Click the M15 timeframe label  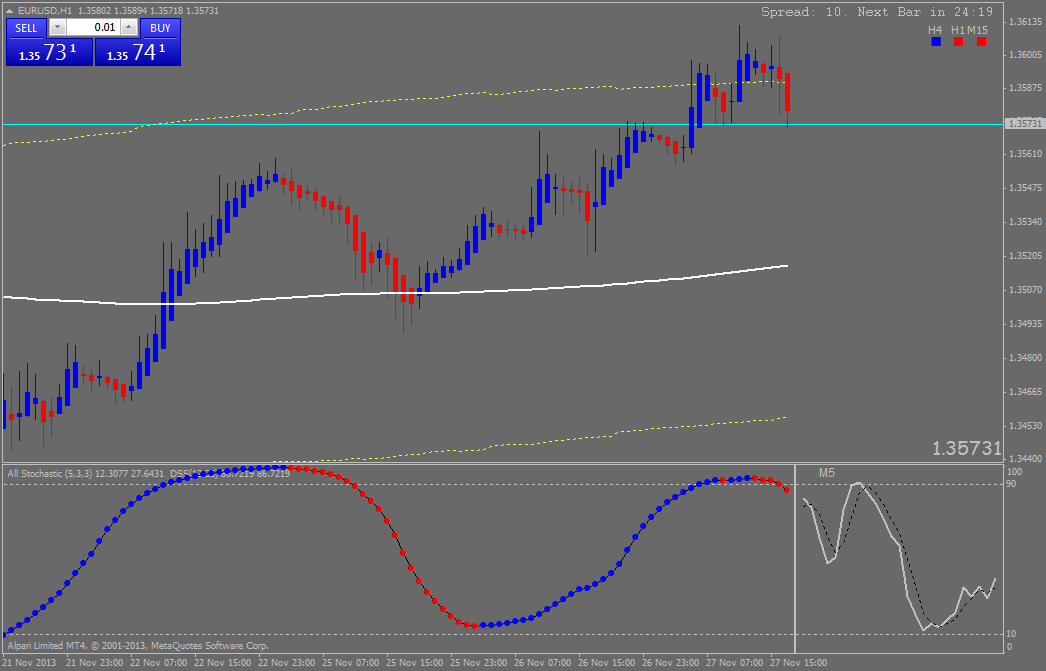pyautogui.click(x=977, y=30)
